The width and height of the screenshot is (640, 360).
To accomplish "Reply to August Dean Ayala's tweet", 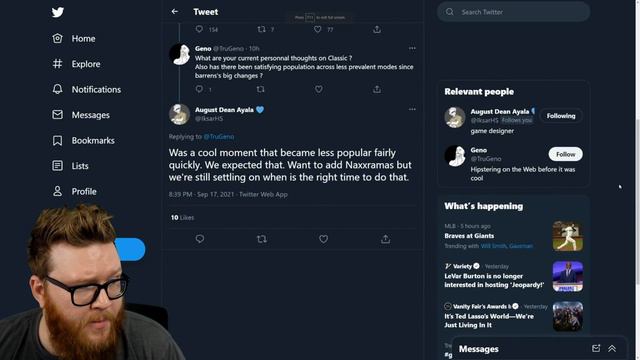I will [200, 239].
